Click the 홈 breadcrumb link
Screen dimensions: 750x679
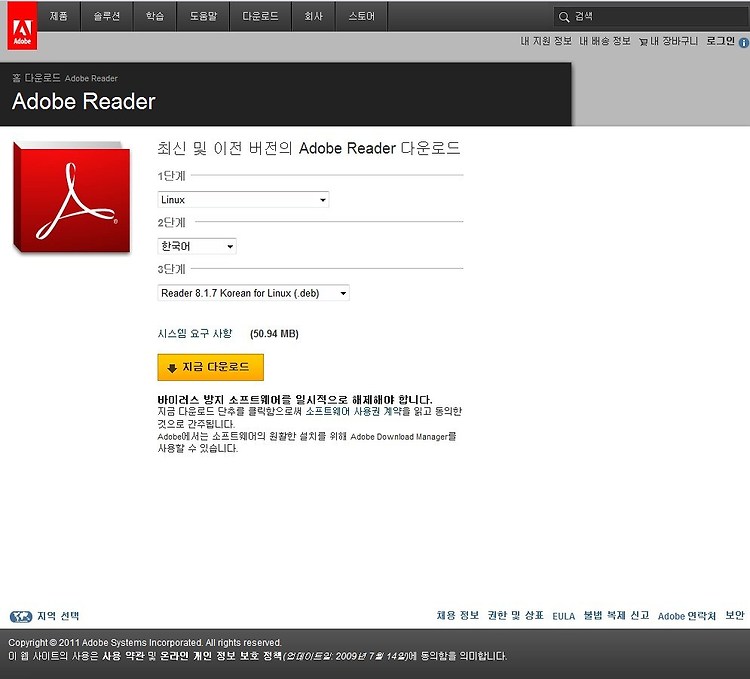coord(16,78)
